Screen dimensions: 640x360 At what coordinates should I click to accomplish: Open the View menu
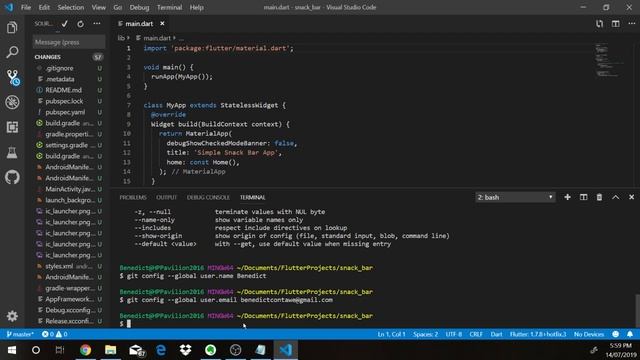pos(98,7)
